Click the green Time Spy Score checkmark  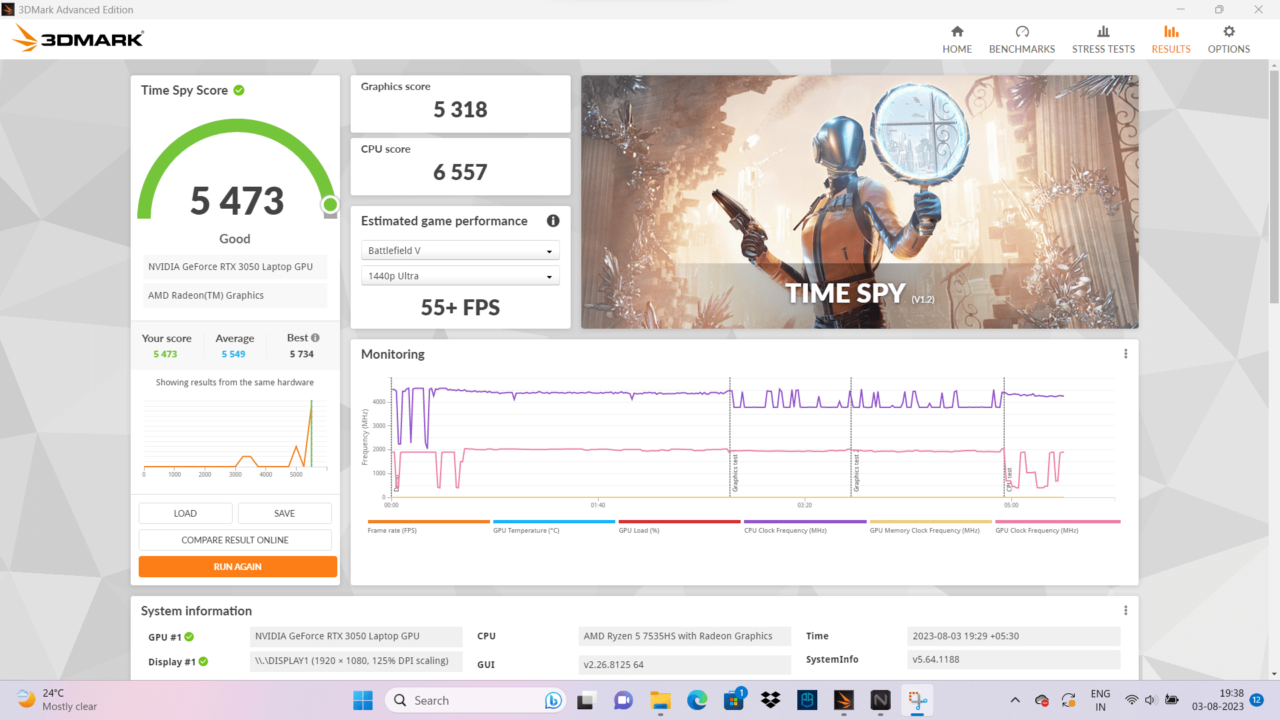[x=239, y=90]
